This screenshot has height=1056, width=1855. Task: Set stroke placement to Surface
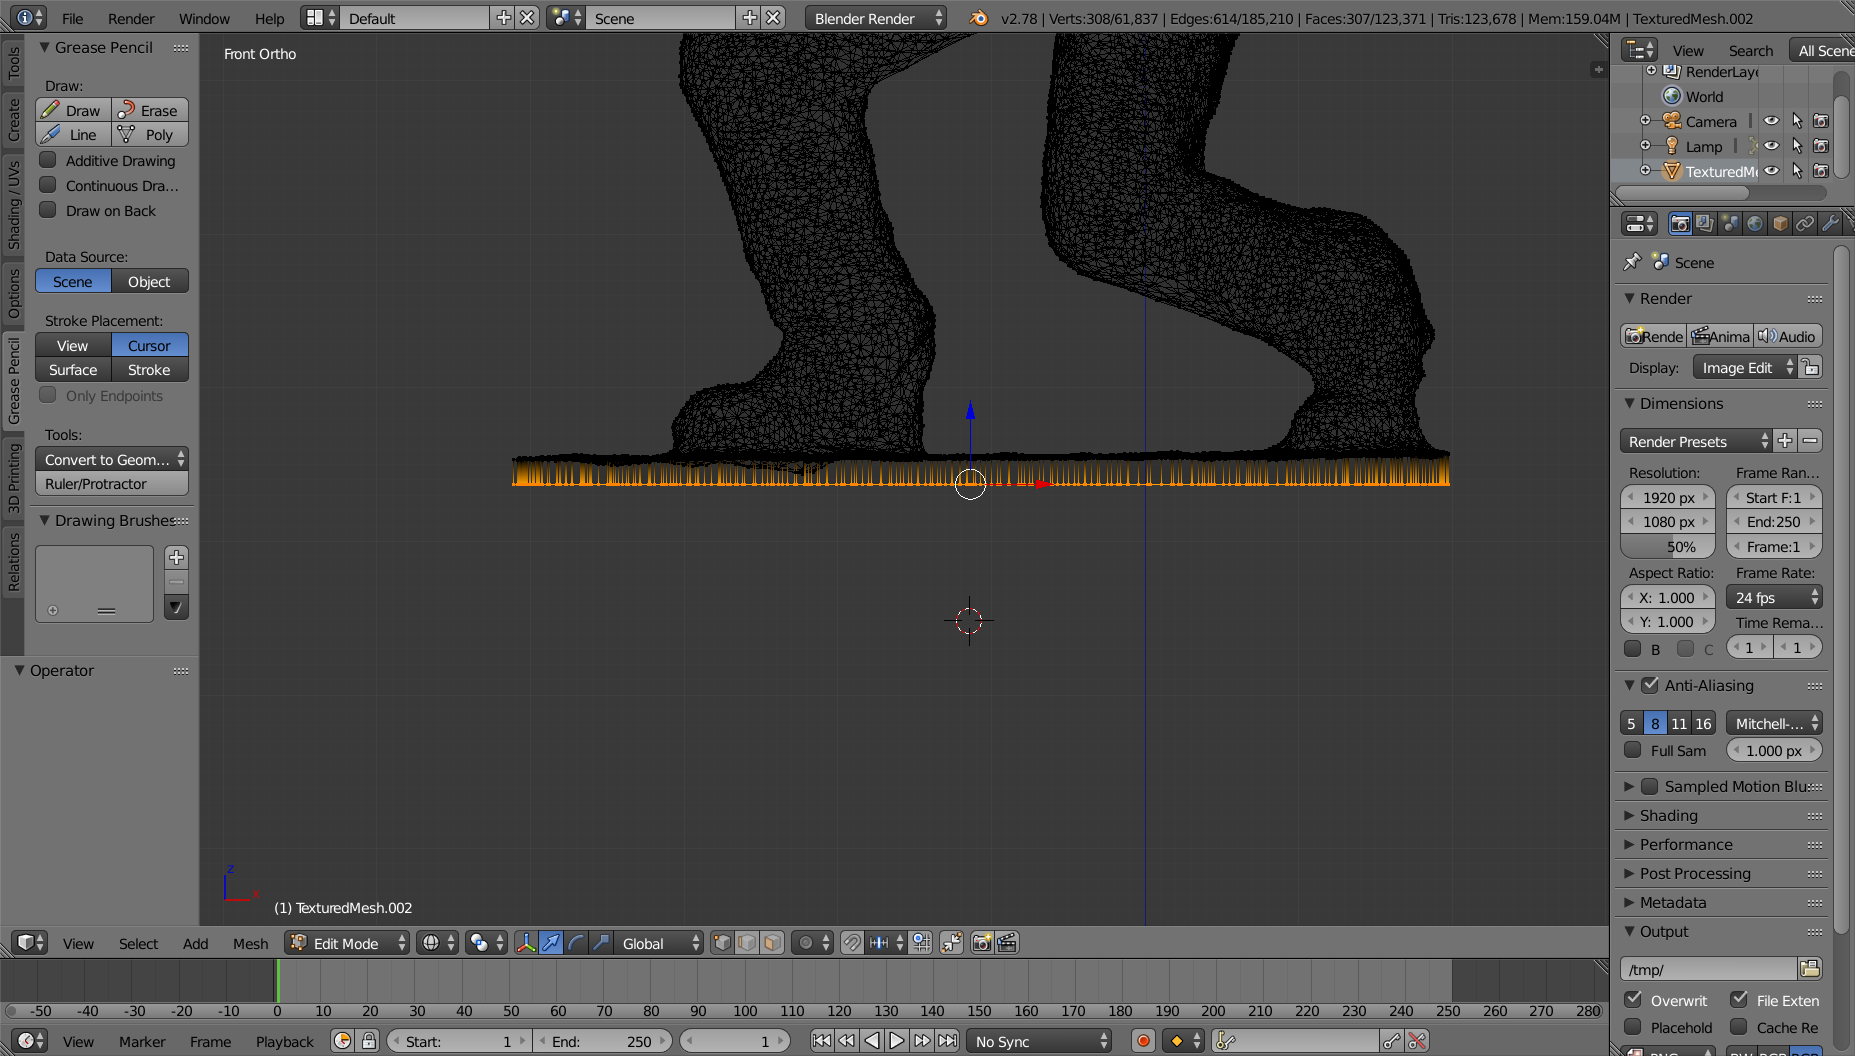coord(73,369)
